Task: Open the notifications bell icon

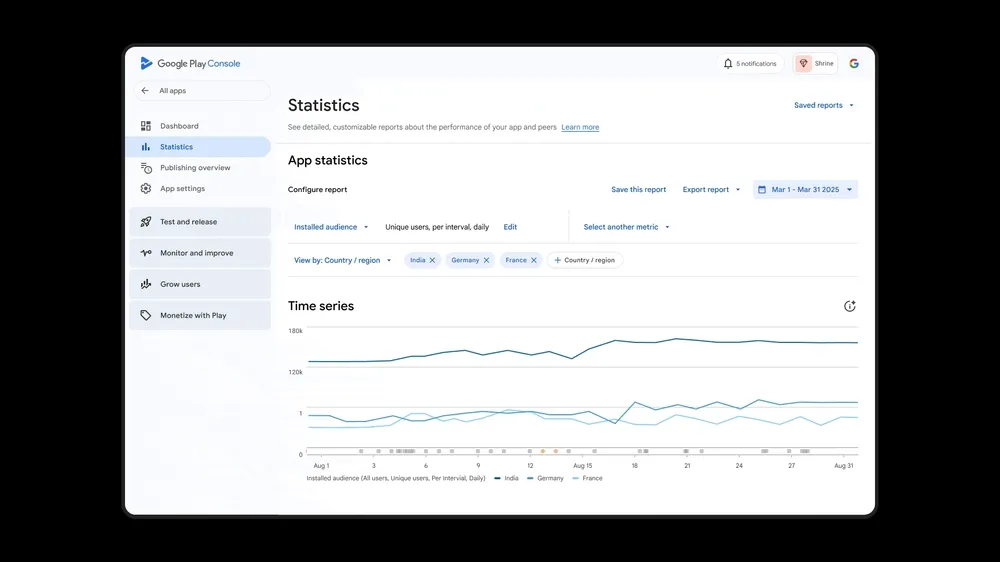Action: coord(728,63)
